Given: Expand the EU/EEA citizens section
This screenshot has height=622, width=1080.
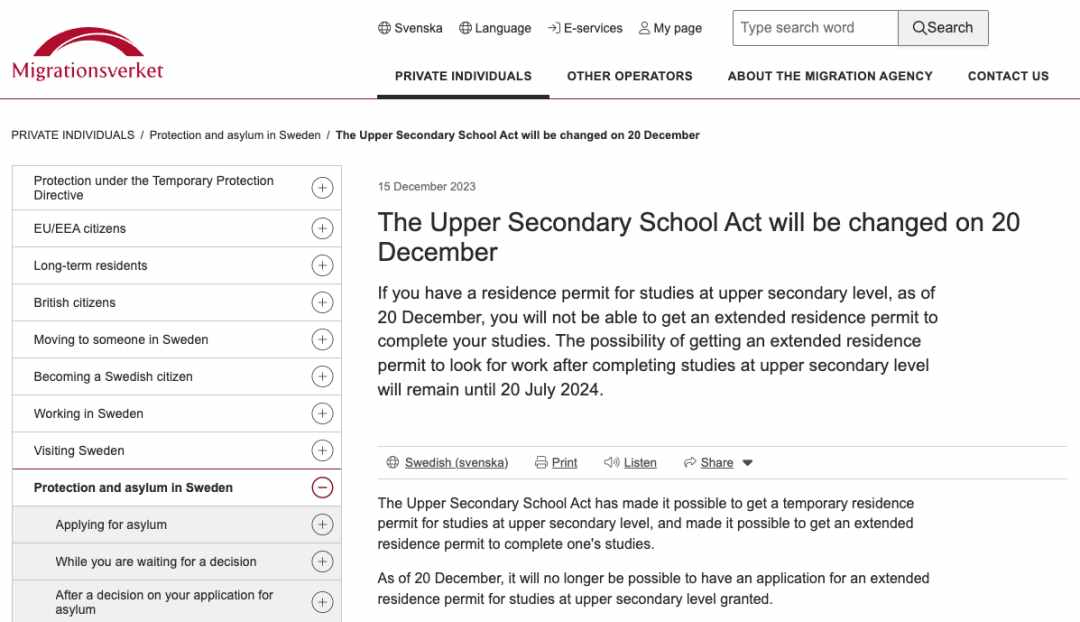Looking at the screenshot, I should [322, 229].
